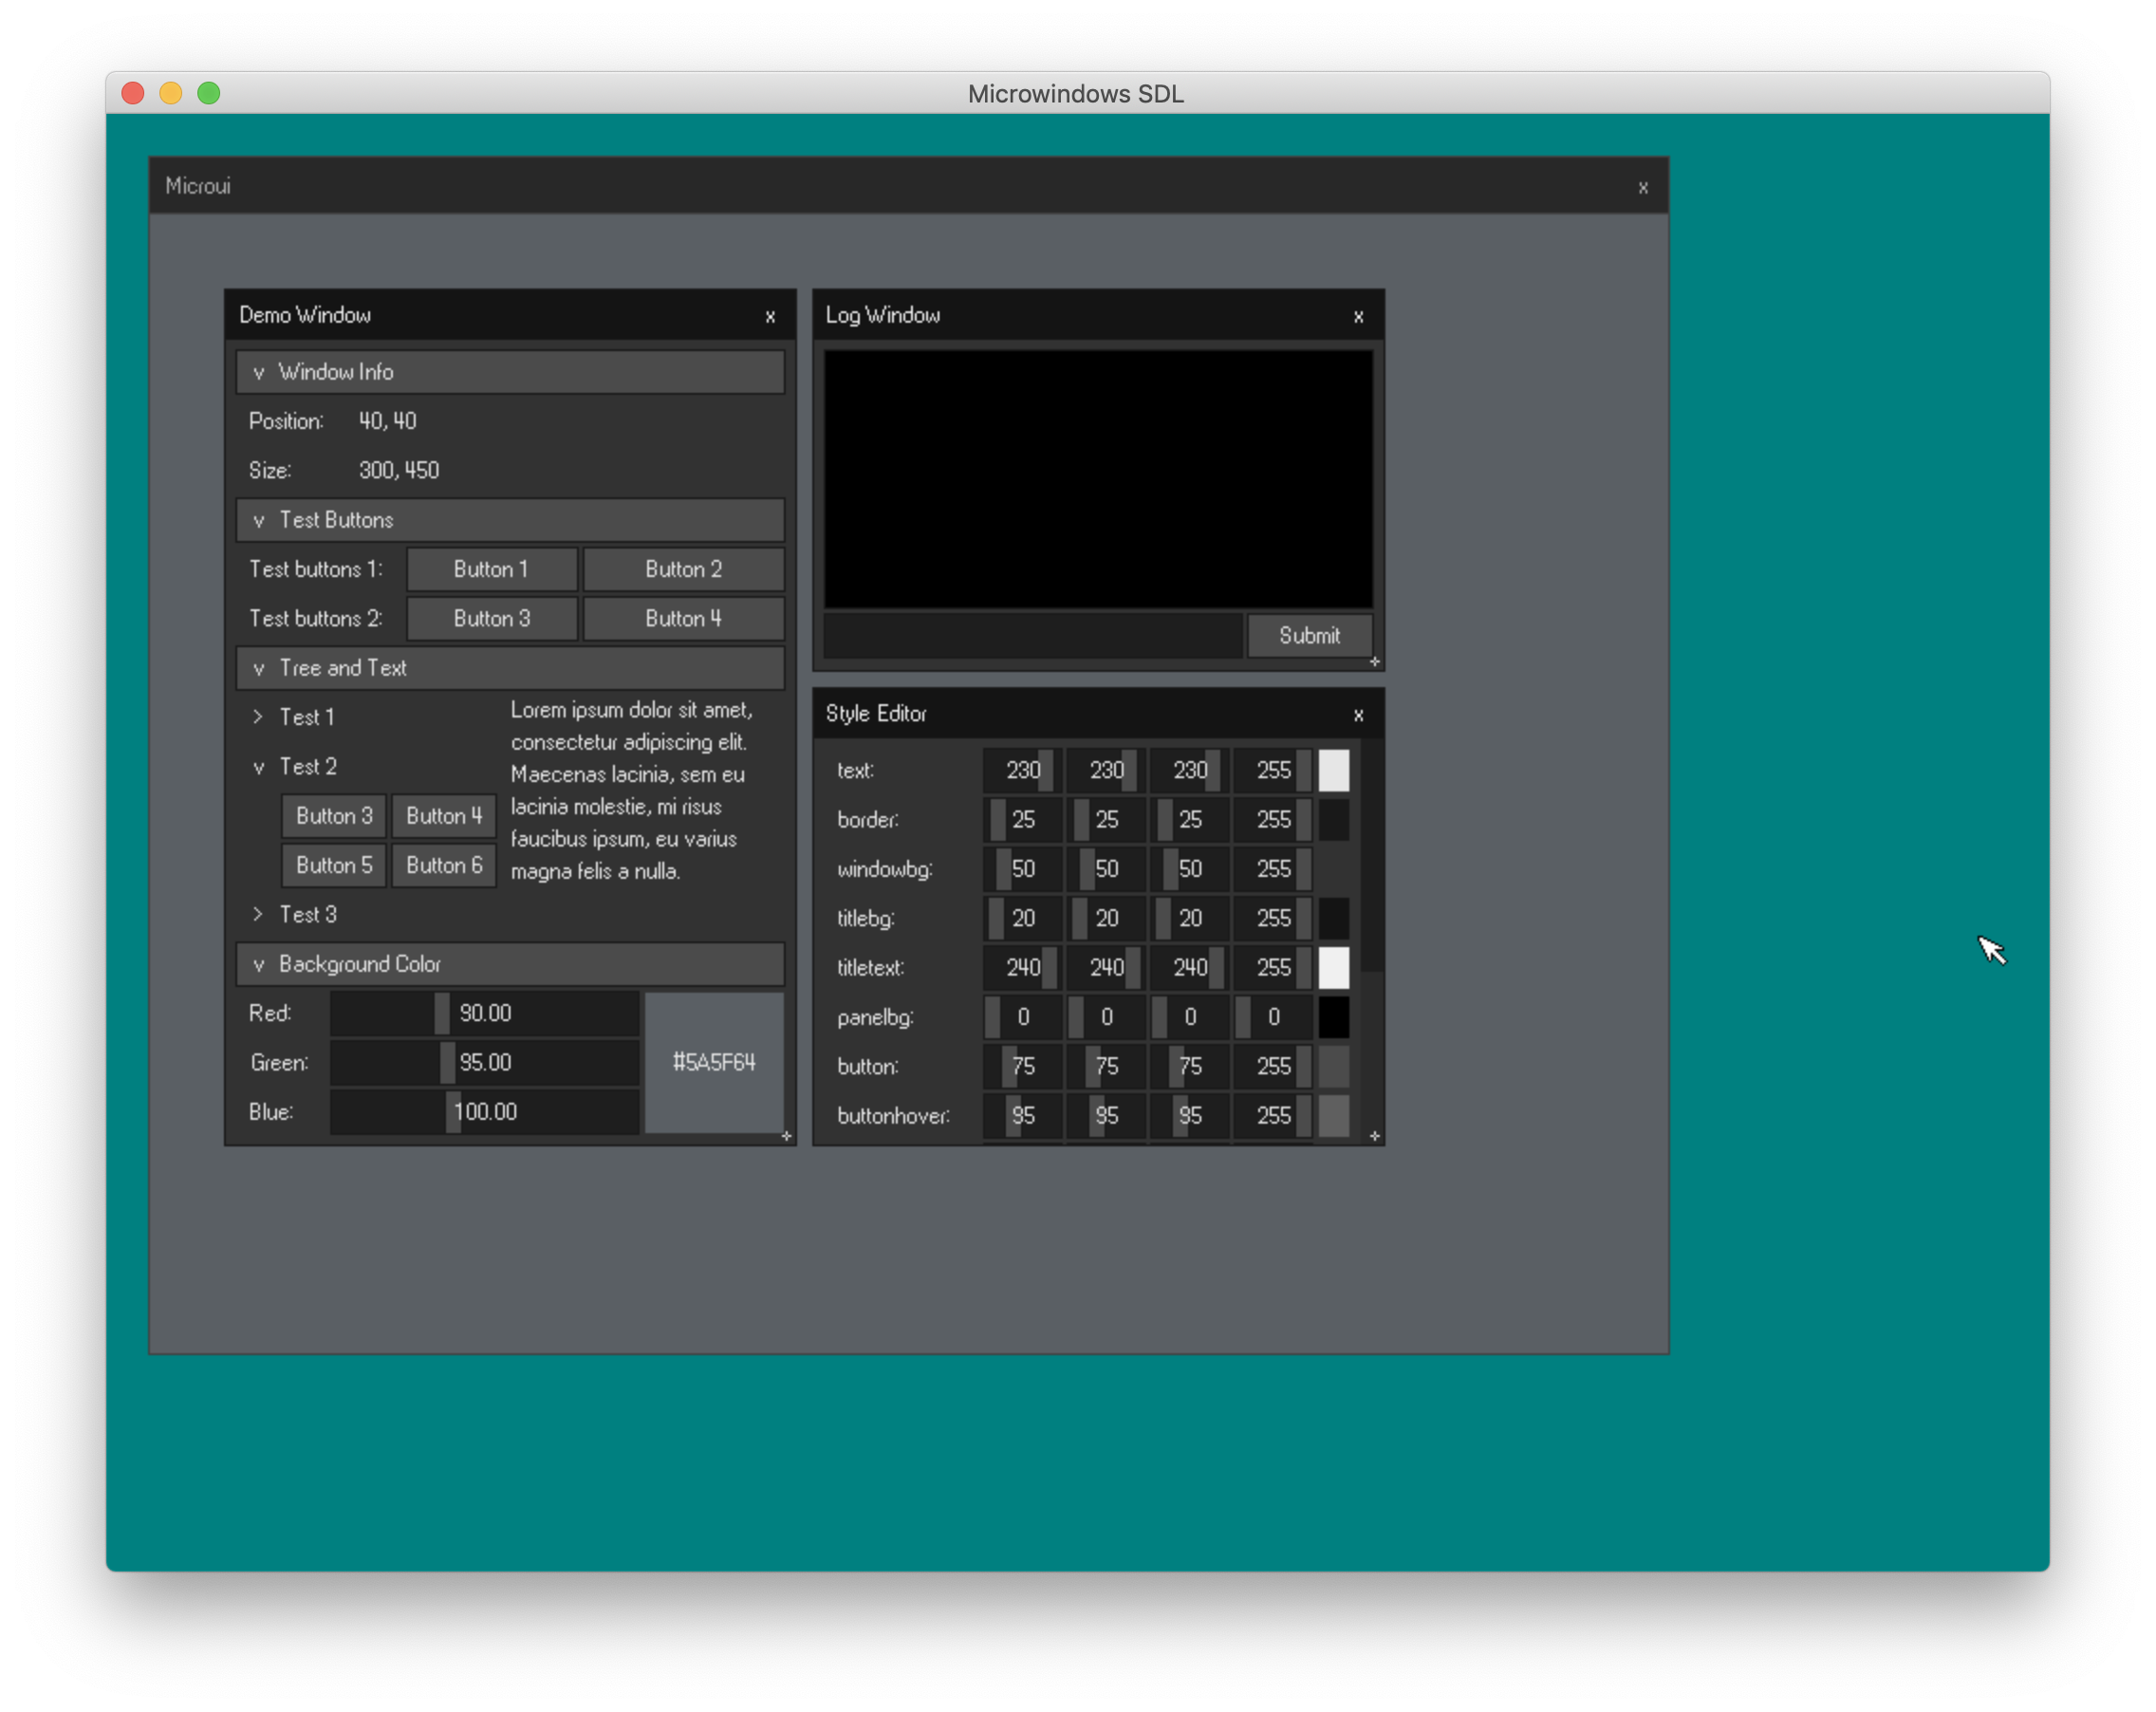Click Button 6 under Test 2 tree
The image size is (2156, 1712).
(444, 865)
